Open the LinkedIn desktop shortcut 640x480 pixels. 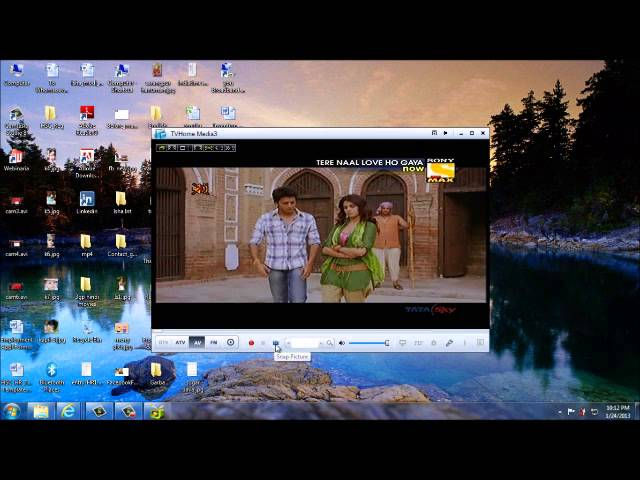click(87, 203)
